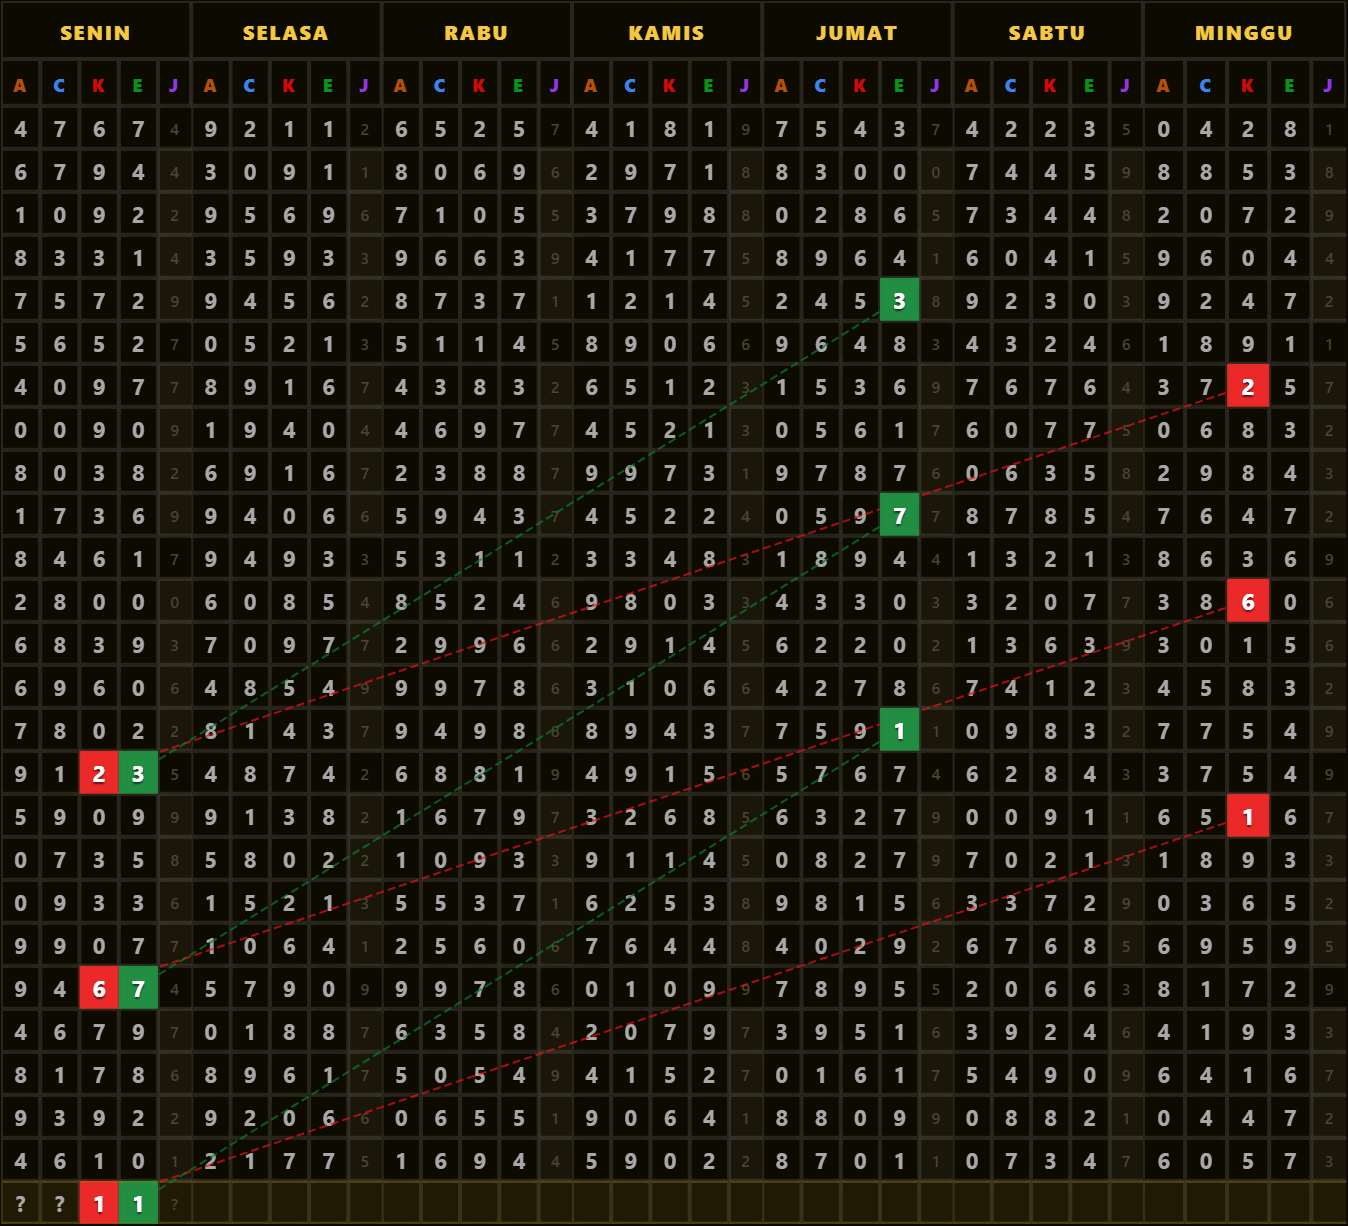
Task: Click red 1 in bottom prediction row
Action: point(98,1204)
